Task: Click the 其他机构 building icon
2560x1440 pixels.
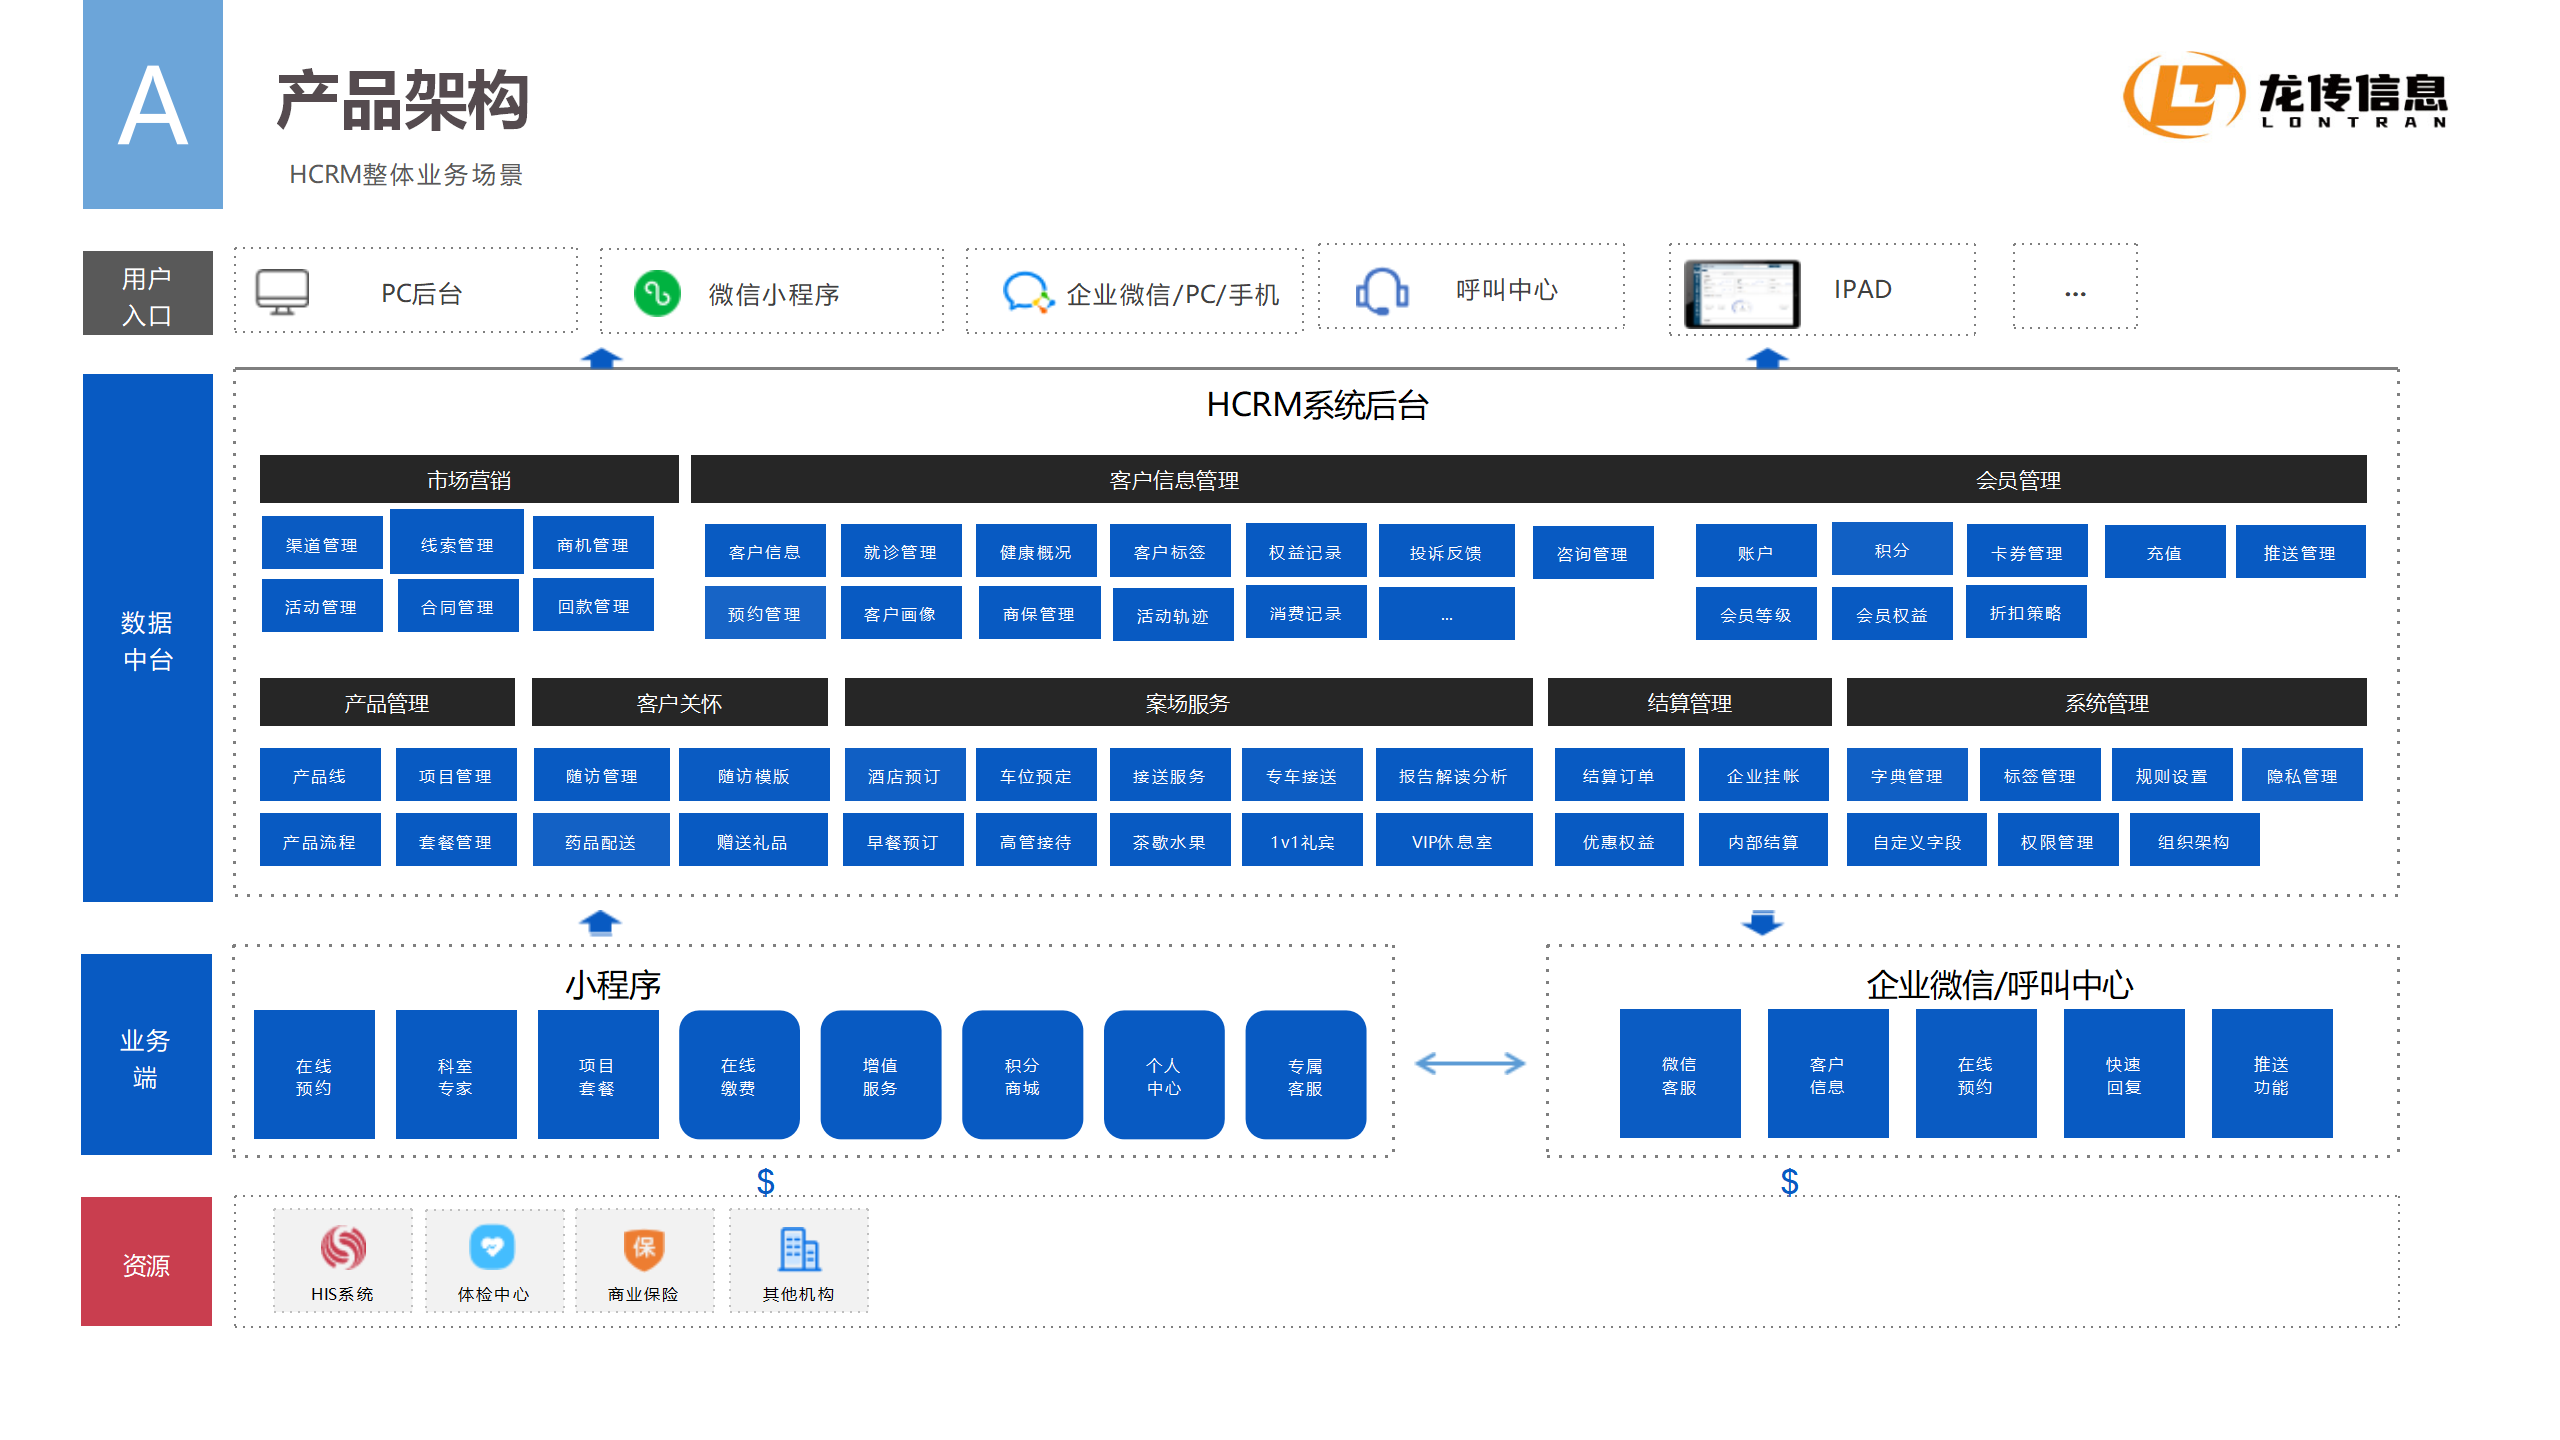Action: pyautogui.click(x=798, y=1249)
